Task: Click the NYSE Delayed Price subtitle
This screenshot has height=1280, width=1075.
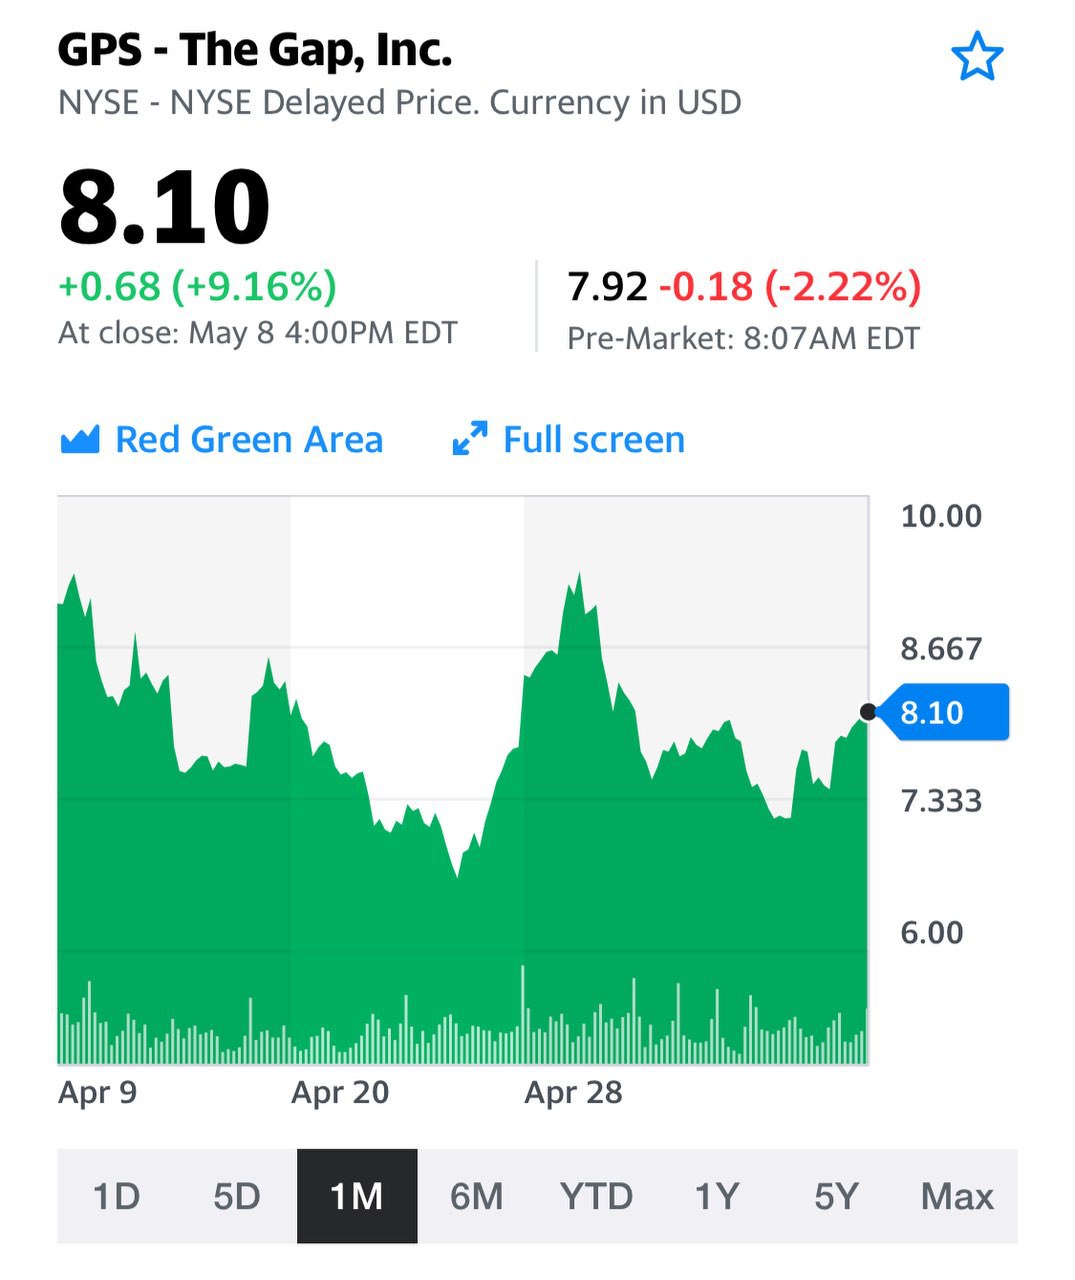Action: point(400,102)
